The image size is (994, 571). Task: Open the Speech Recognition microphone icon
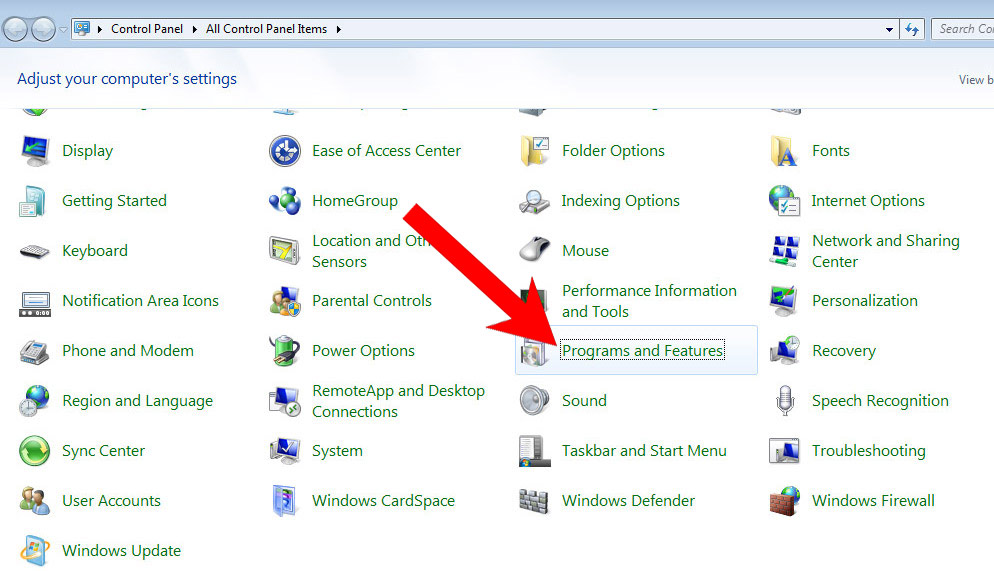(785, 401)
